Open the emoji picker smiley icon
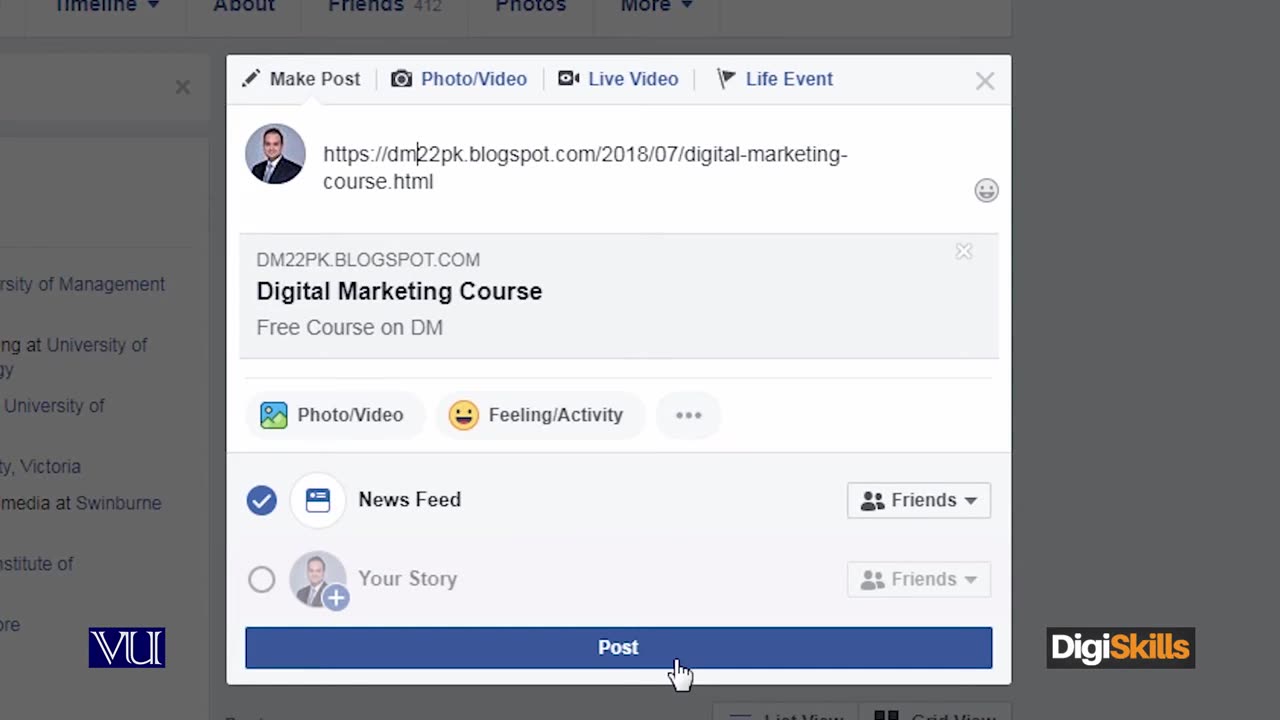The image size is (1280, 720). point(986,190)
